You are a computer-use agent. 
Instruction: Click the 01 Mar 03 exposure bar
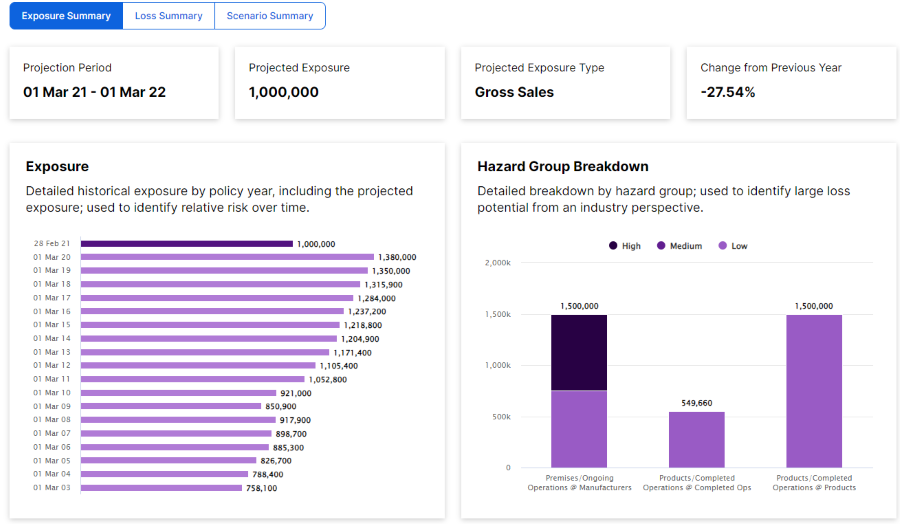pos(161,488)
